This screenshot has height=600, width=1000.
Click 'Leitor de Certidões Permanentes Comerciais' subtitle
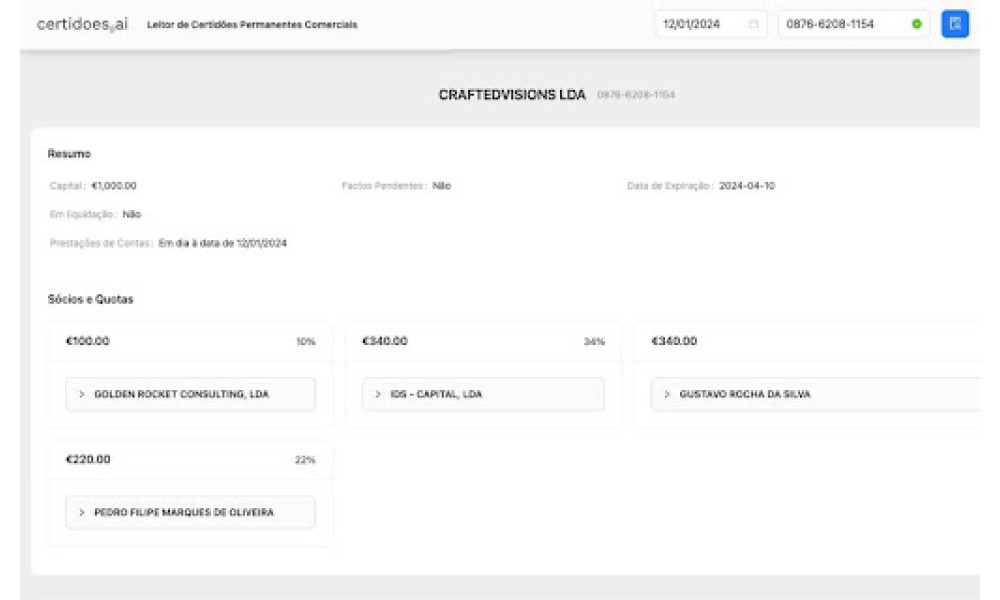[252, 25]
